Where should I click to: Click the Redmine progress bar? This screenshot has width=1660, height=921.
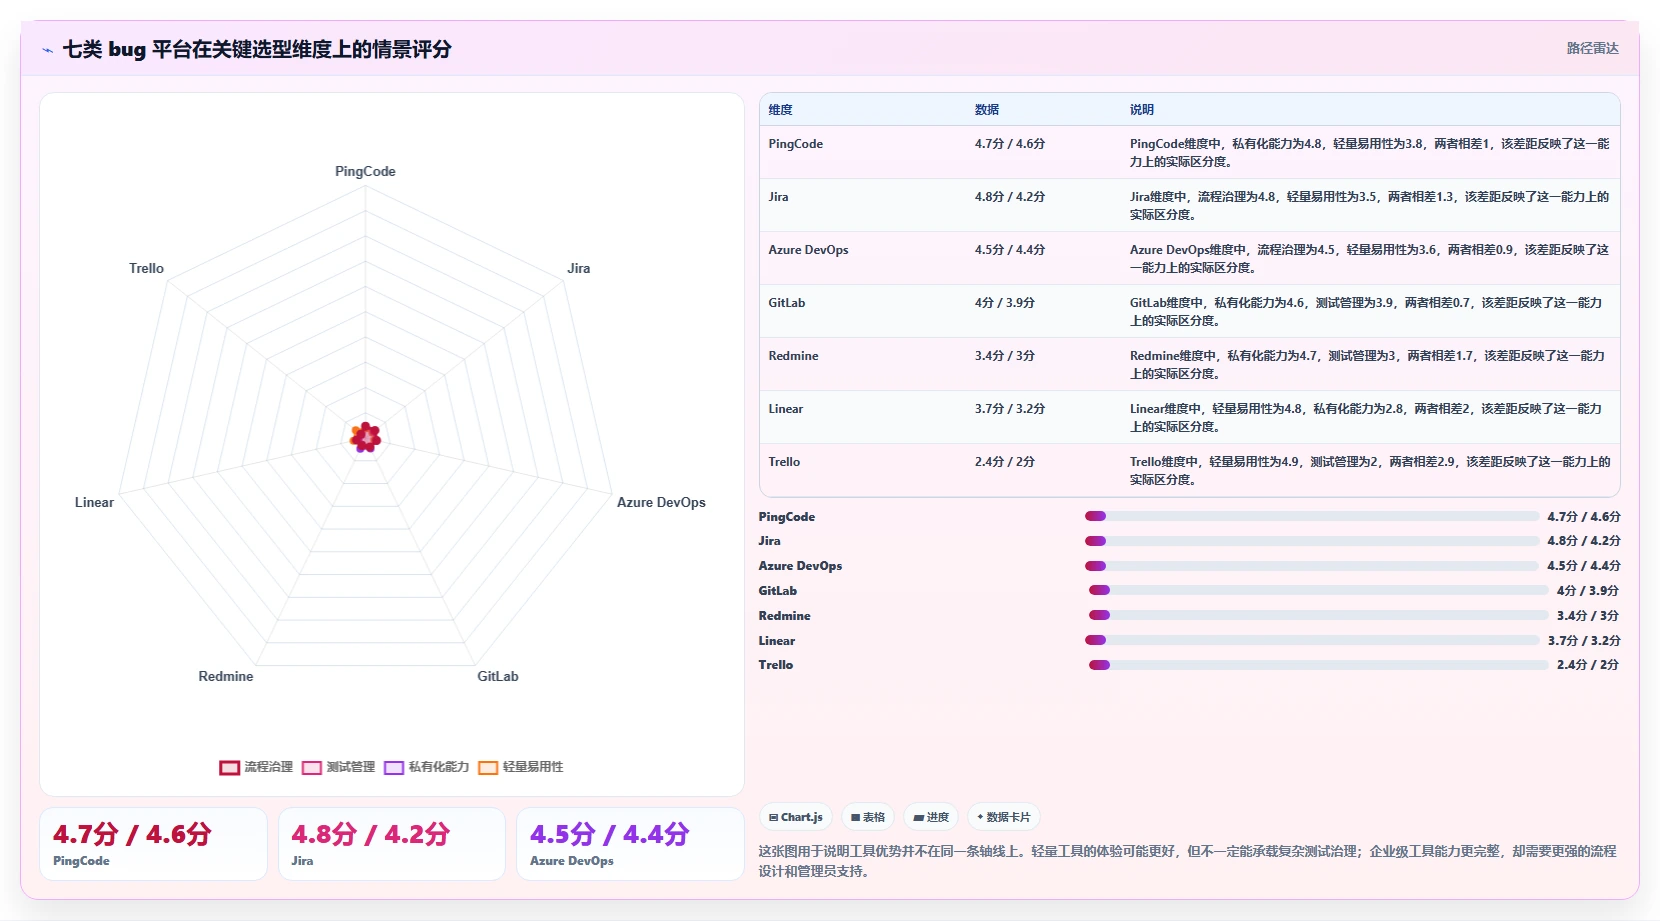click(1318, 615)
